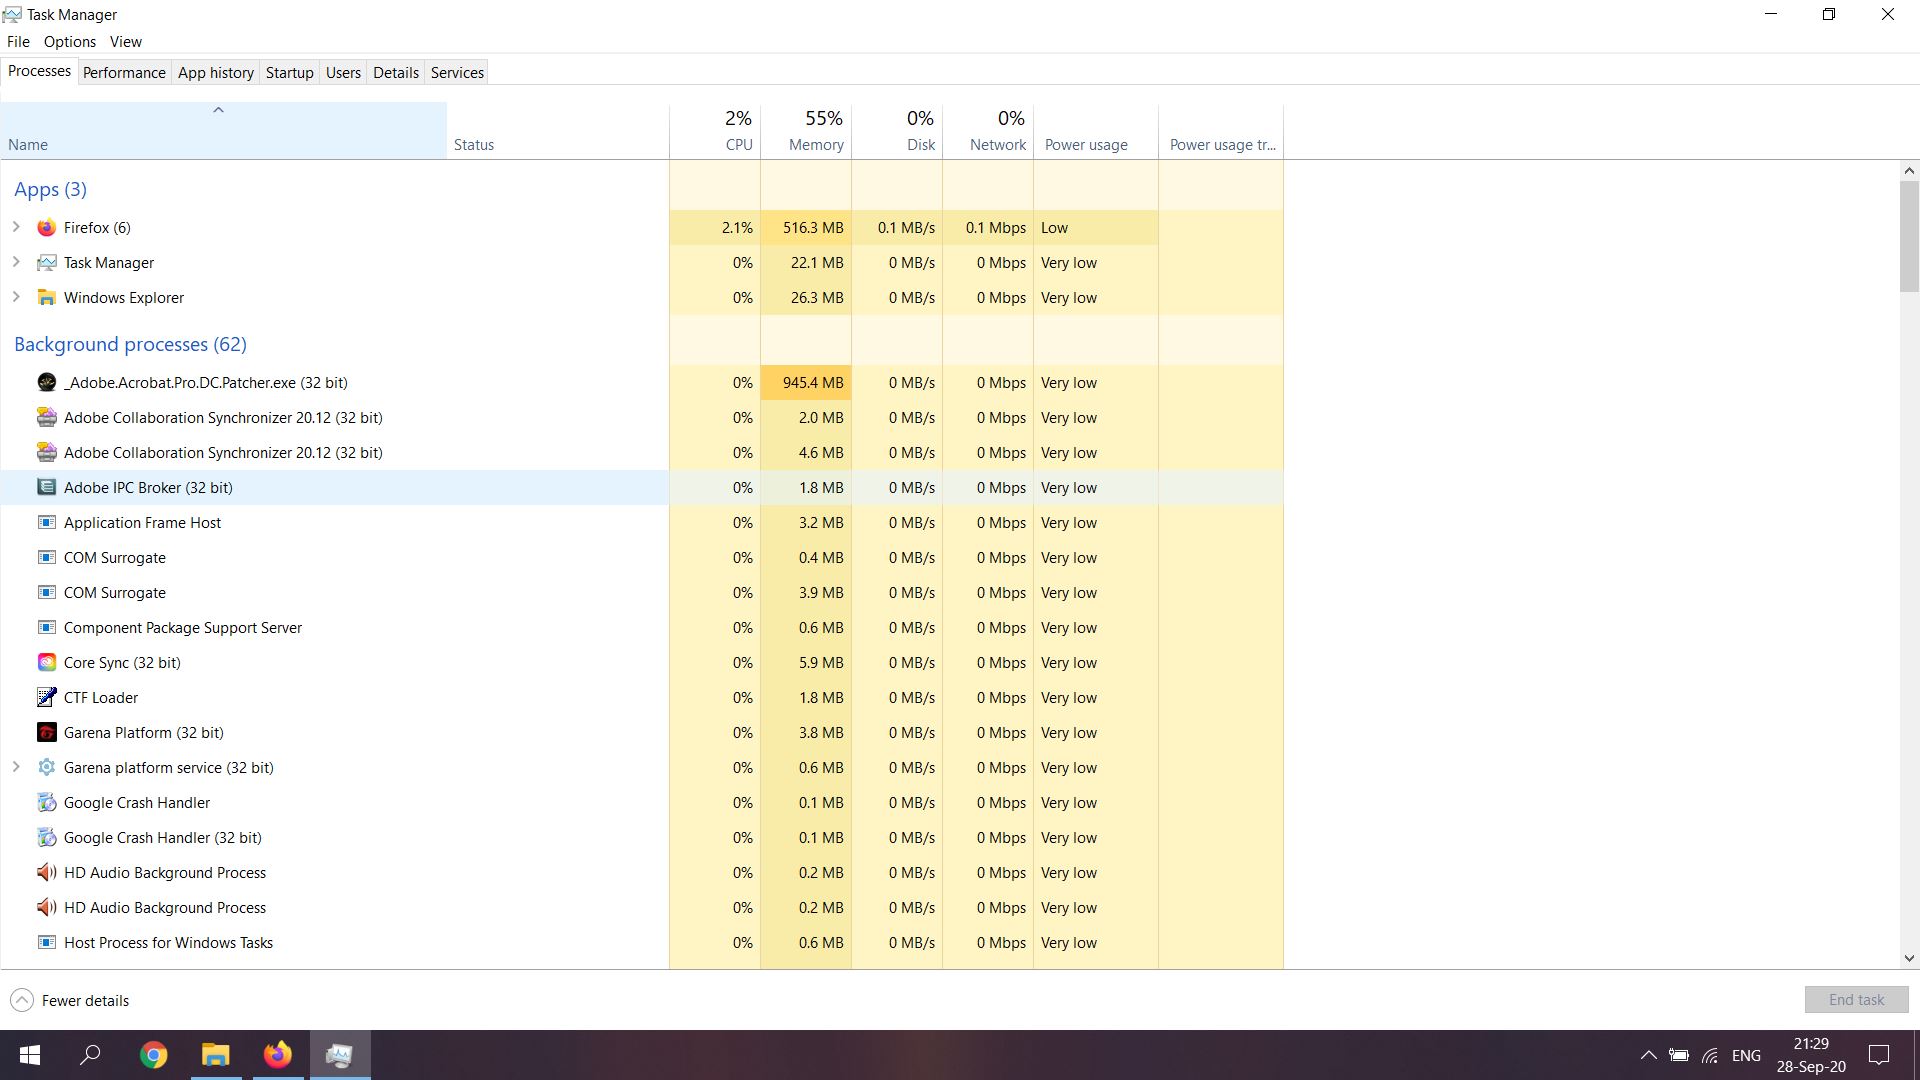Image resolution: width=1920 pixels, height=1080 pixels.
Task: Sort by the Status column
Action: click(x=557, y=131)
